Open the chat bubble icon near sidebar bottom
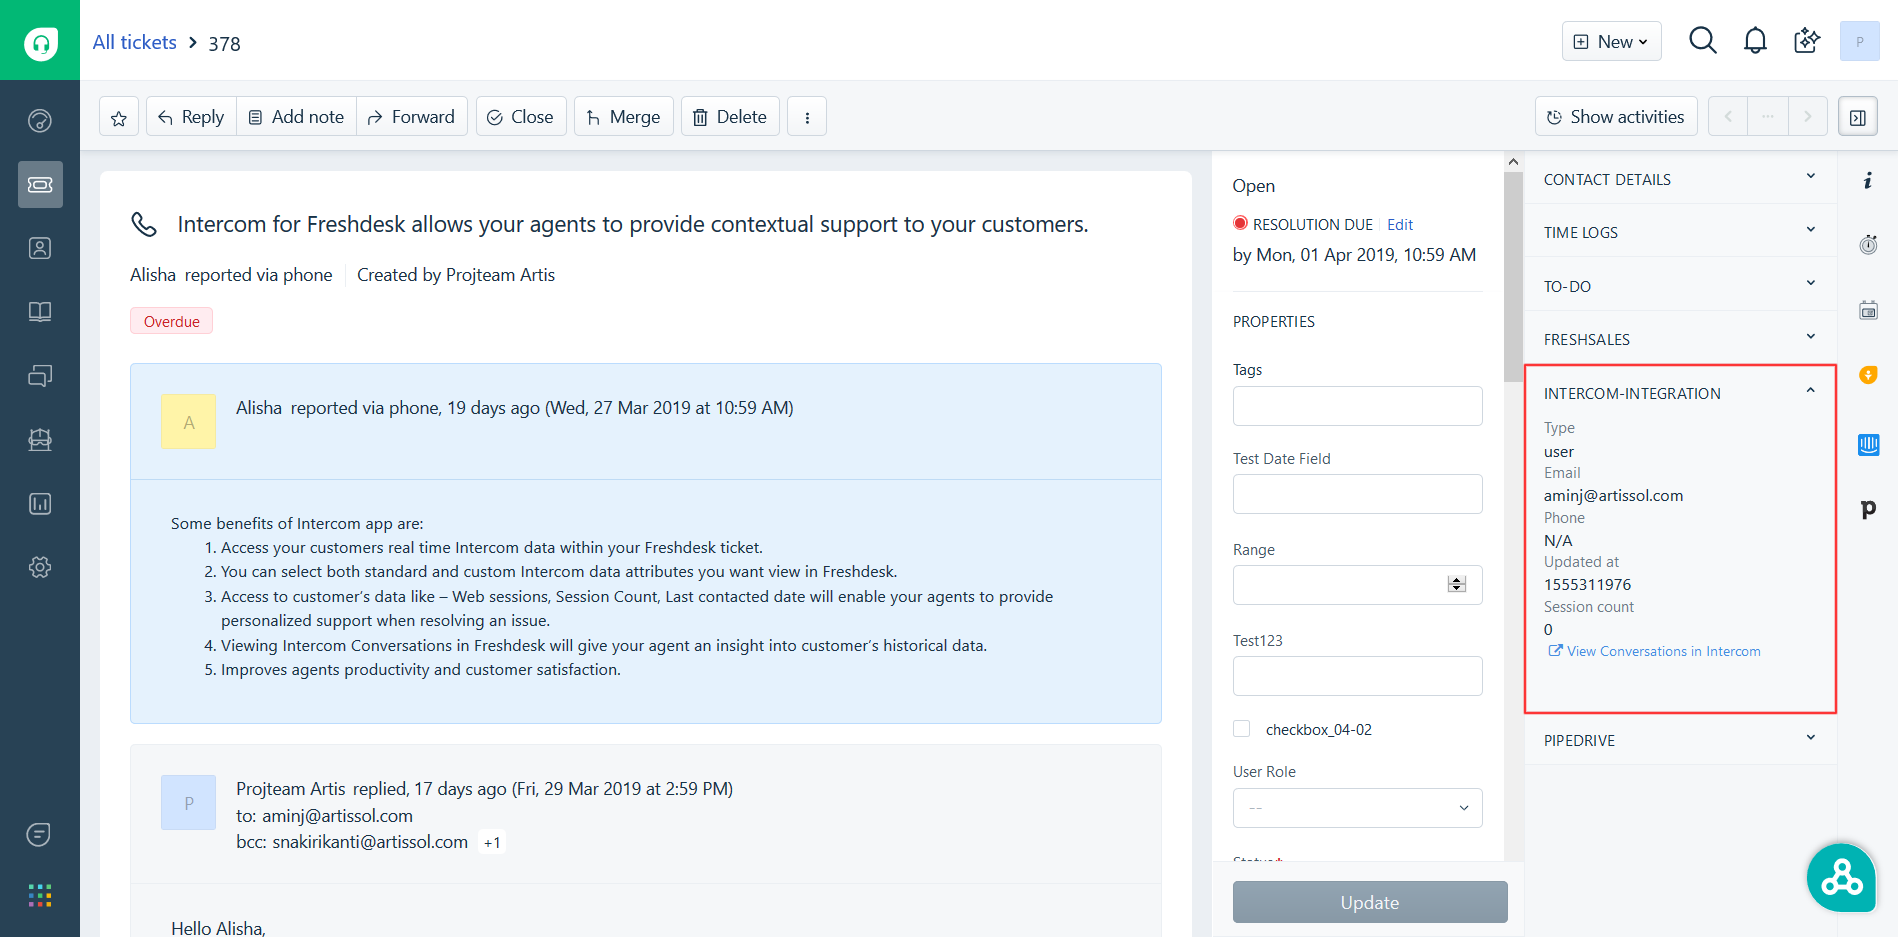The height and width of the screenshot is (937, 1898). point(39,834)
